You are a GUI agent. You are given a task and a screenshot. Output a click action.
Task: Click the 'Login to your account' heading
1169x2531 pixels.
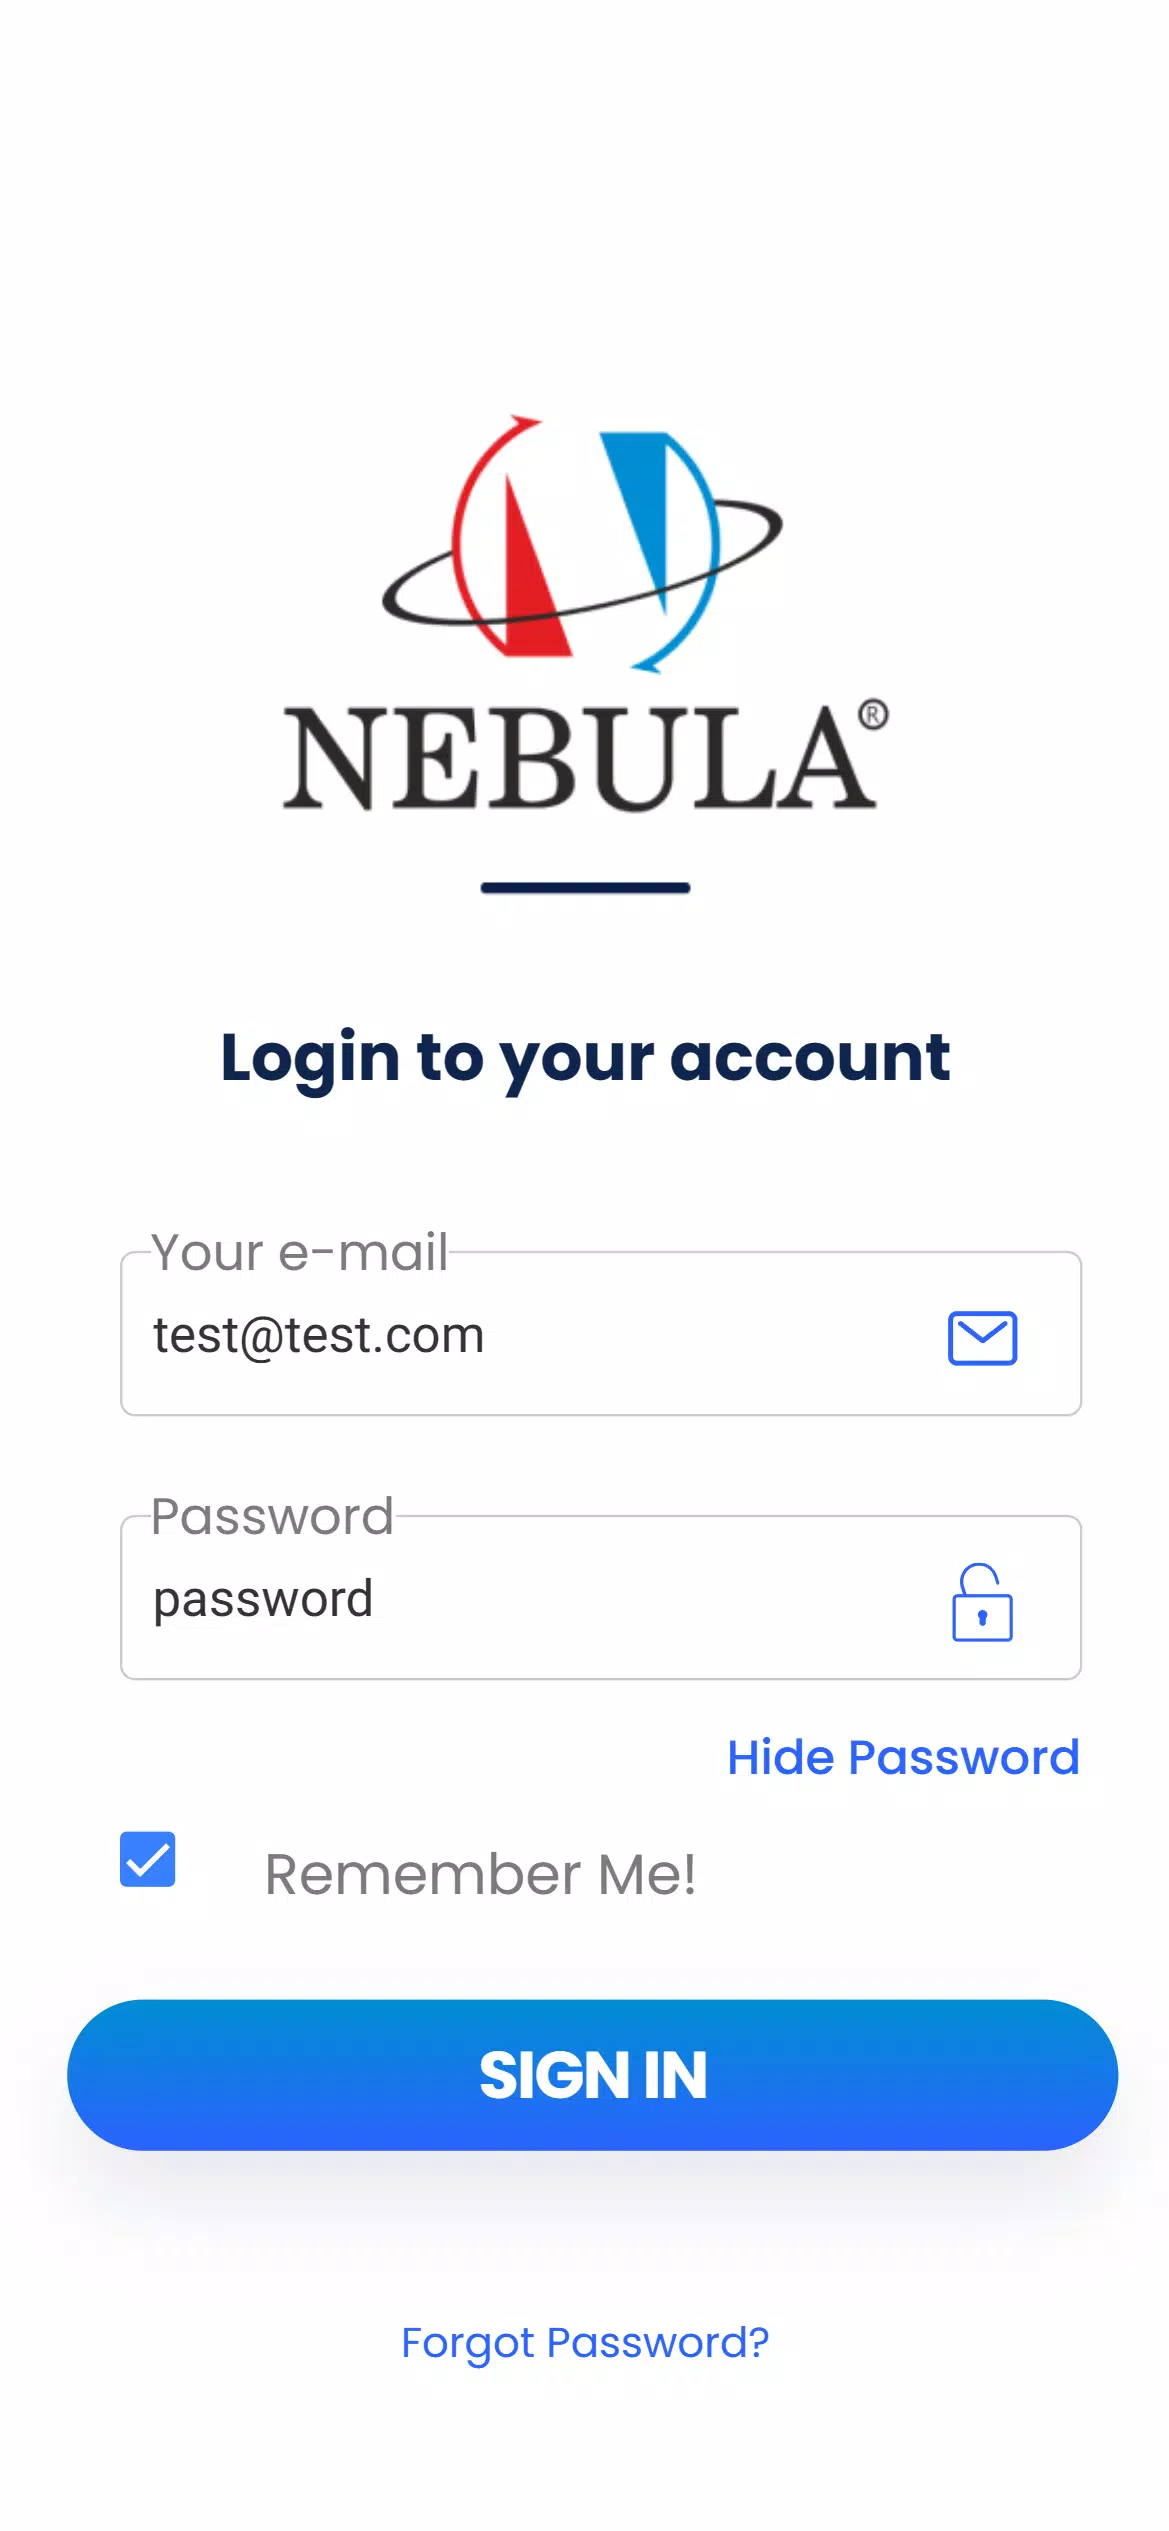[585, 1058]
